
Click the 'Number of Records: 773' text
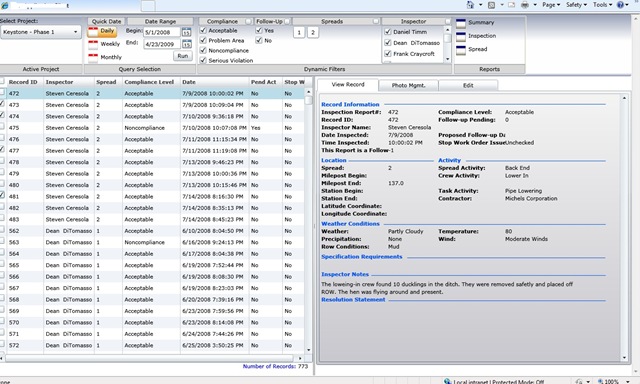(275, 366)
